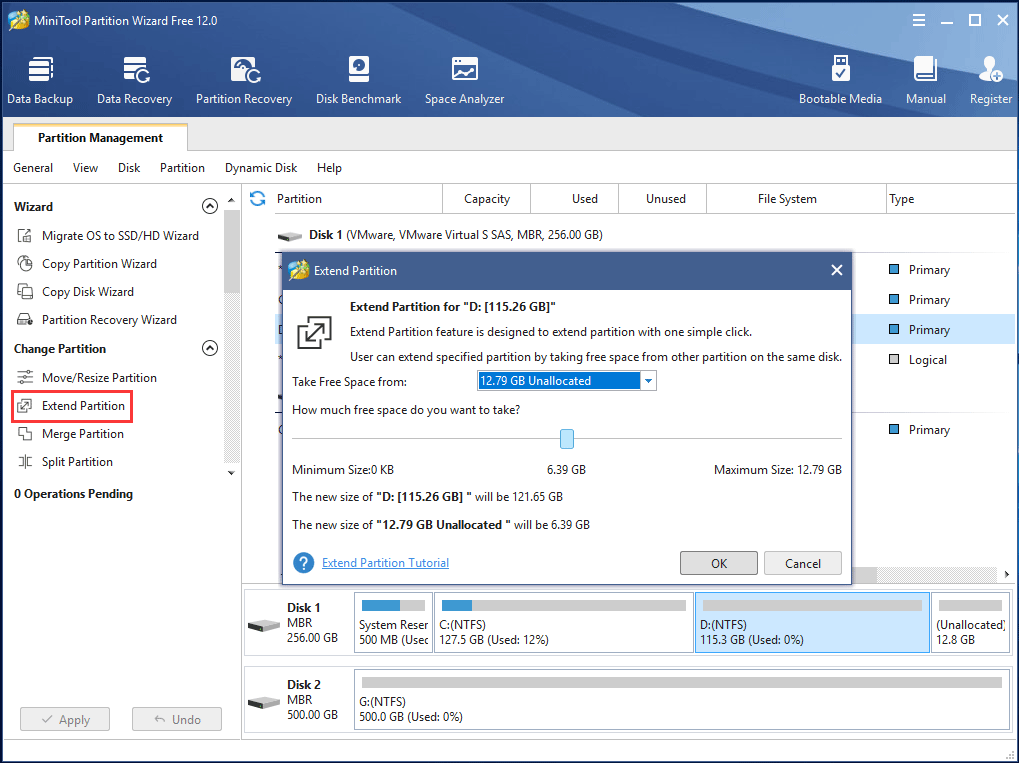Click the Undo button

[x=177, y=719]
